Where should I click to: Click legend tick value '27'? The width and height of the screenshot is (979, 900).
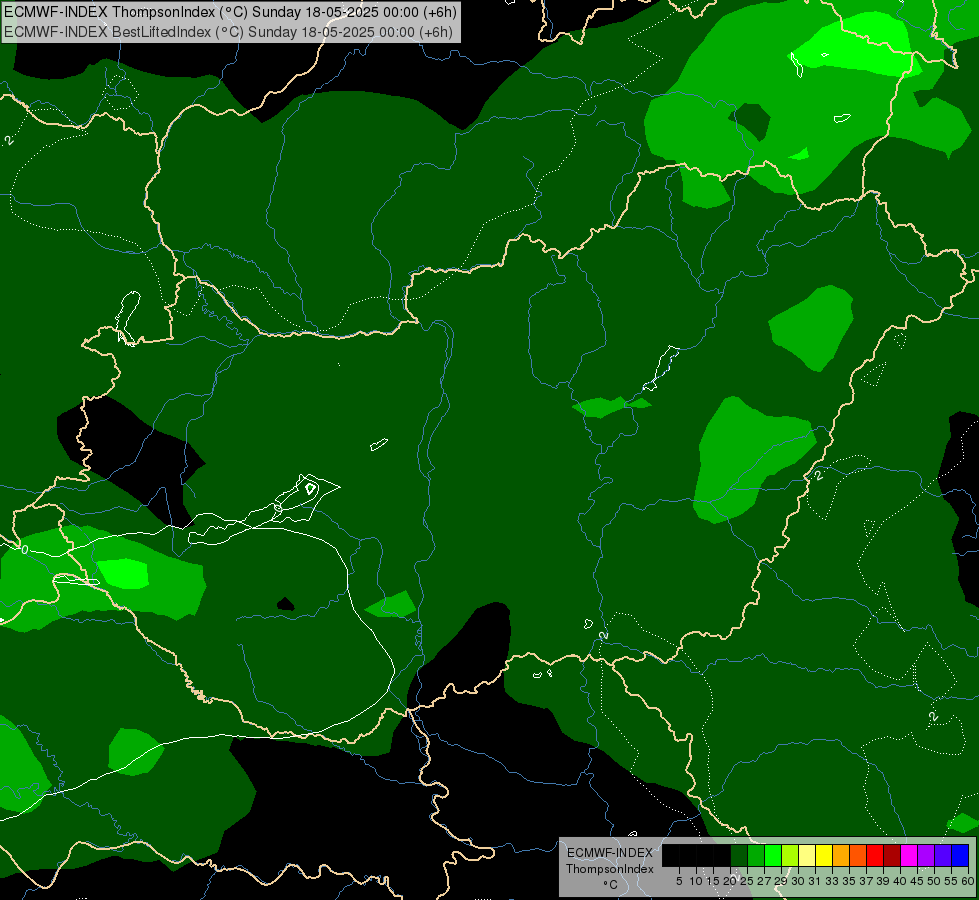pyautogui.click(x=764, y=881)
